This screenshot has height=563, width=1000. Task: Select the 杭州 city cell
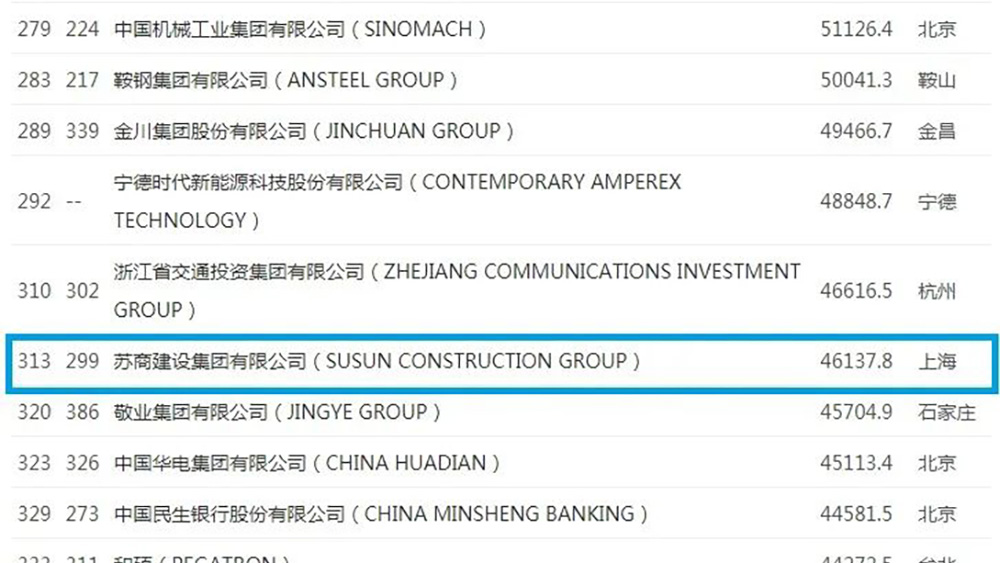coord(937,291)
